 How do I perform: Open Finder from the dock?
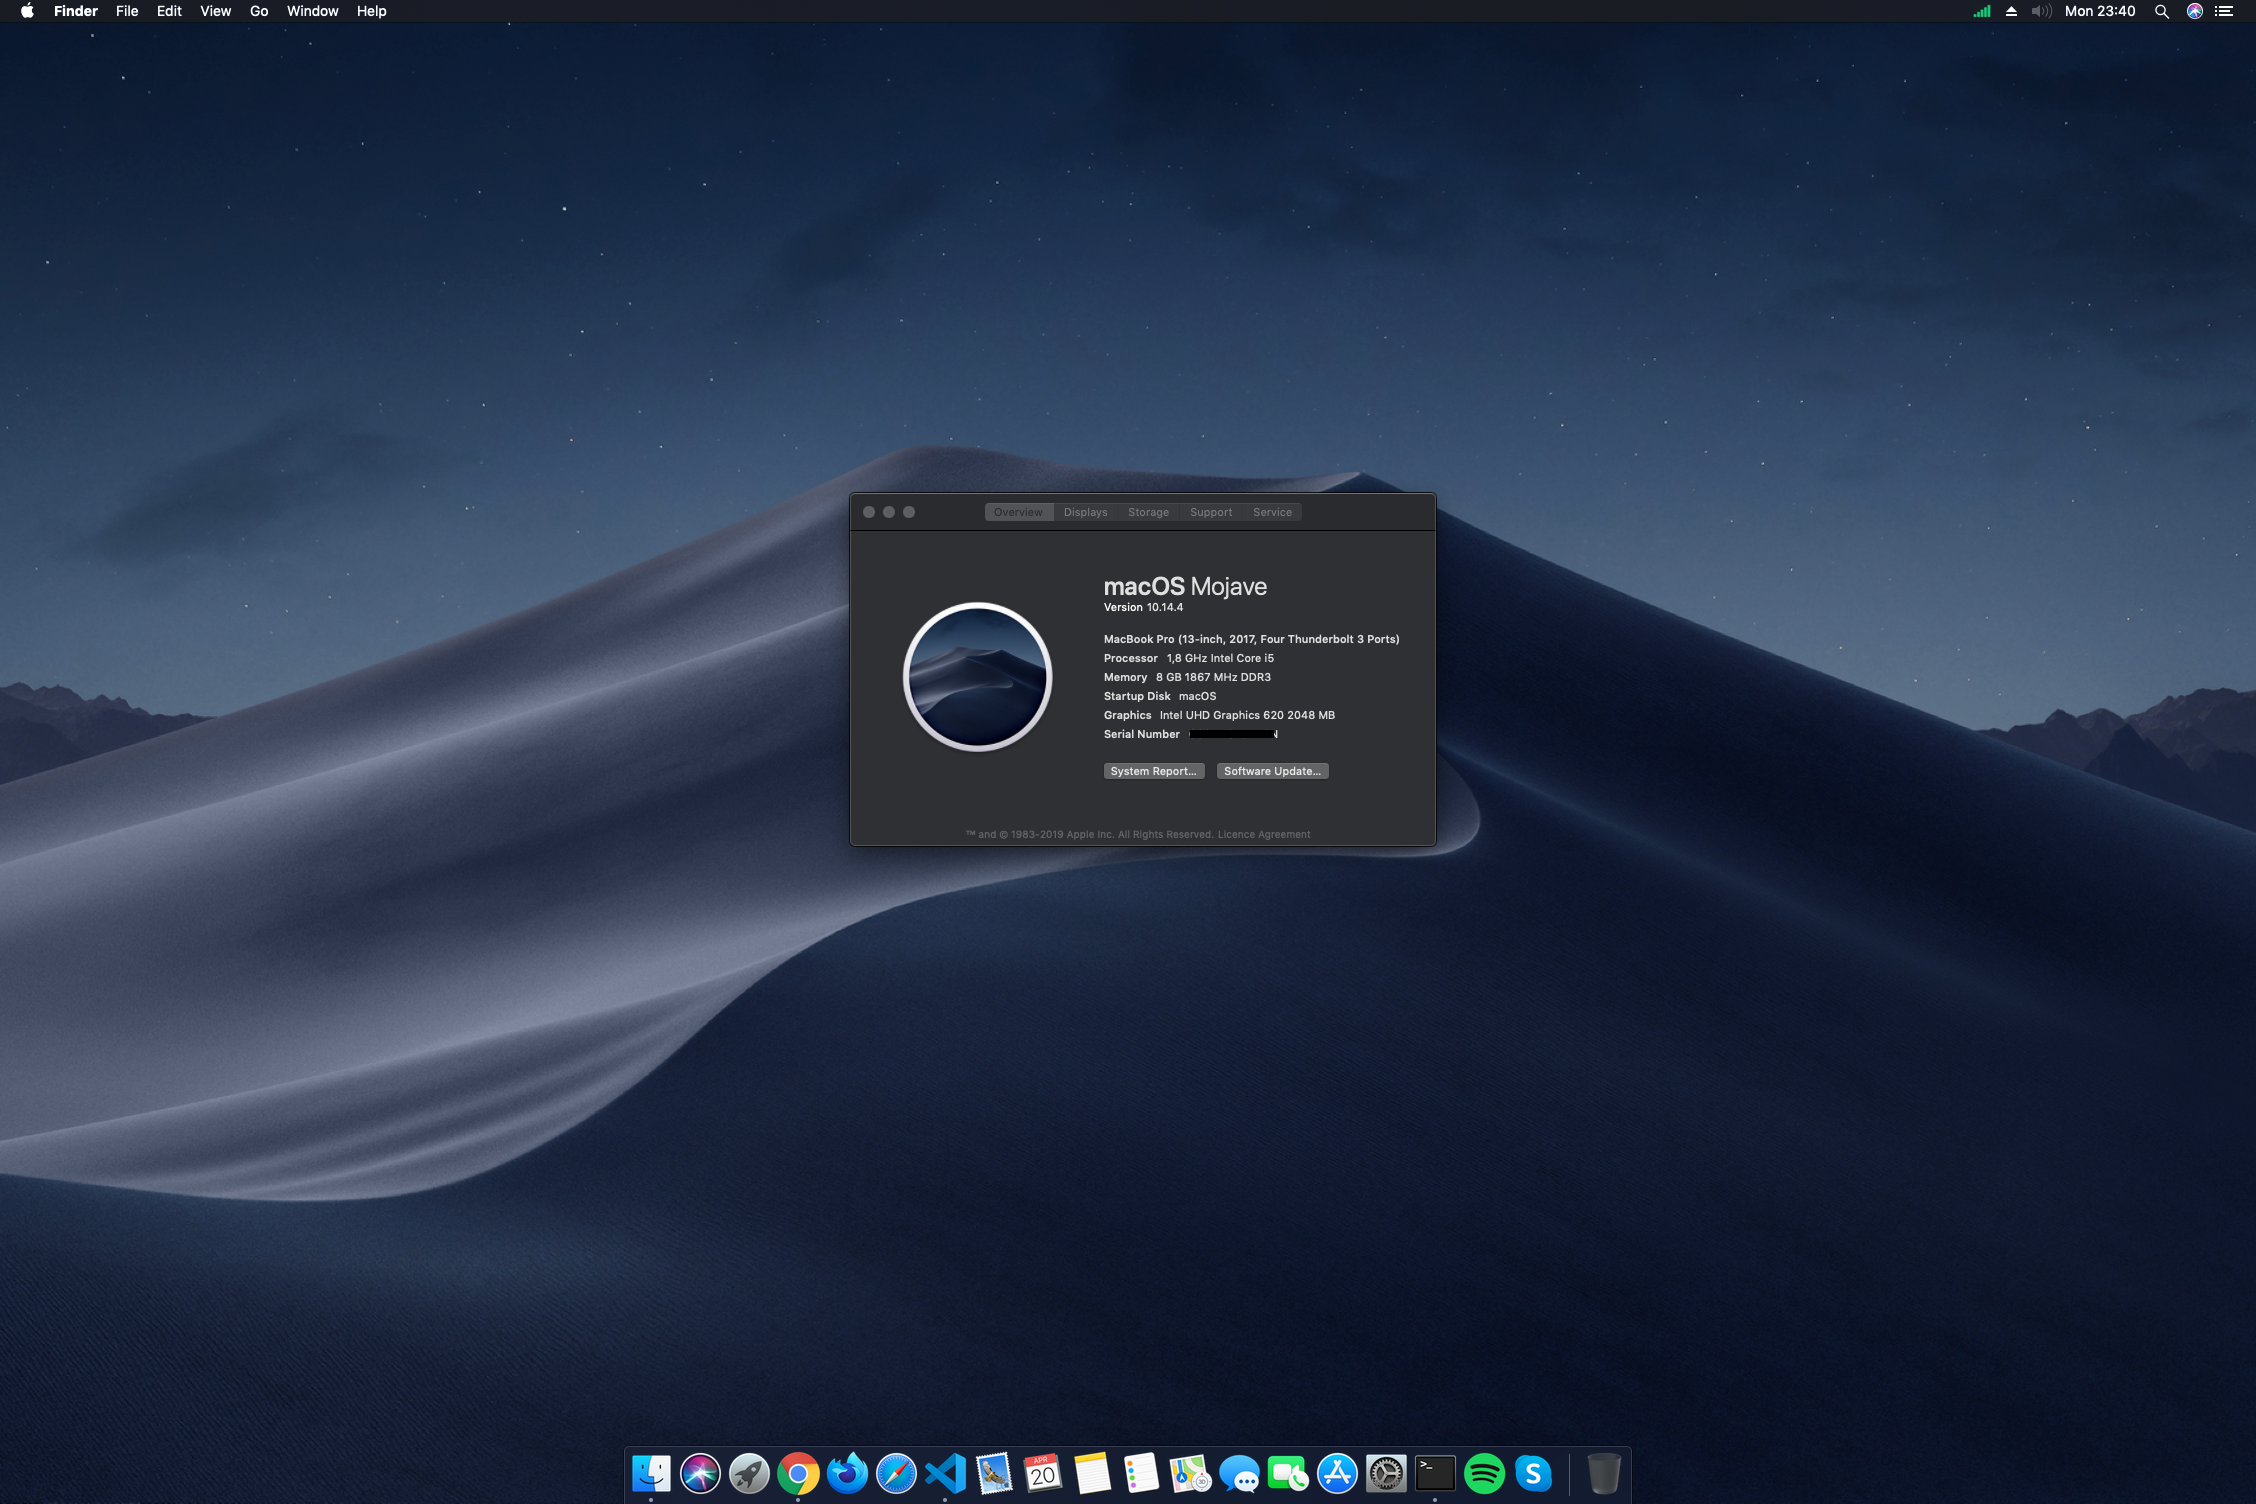[656, 1474]
